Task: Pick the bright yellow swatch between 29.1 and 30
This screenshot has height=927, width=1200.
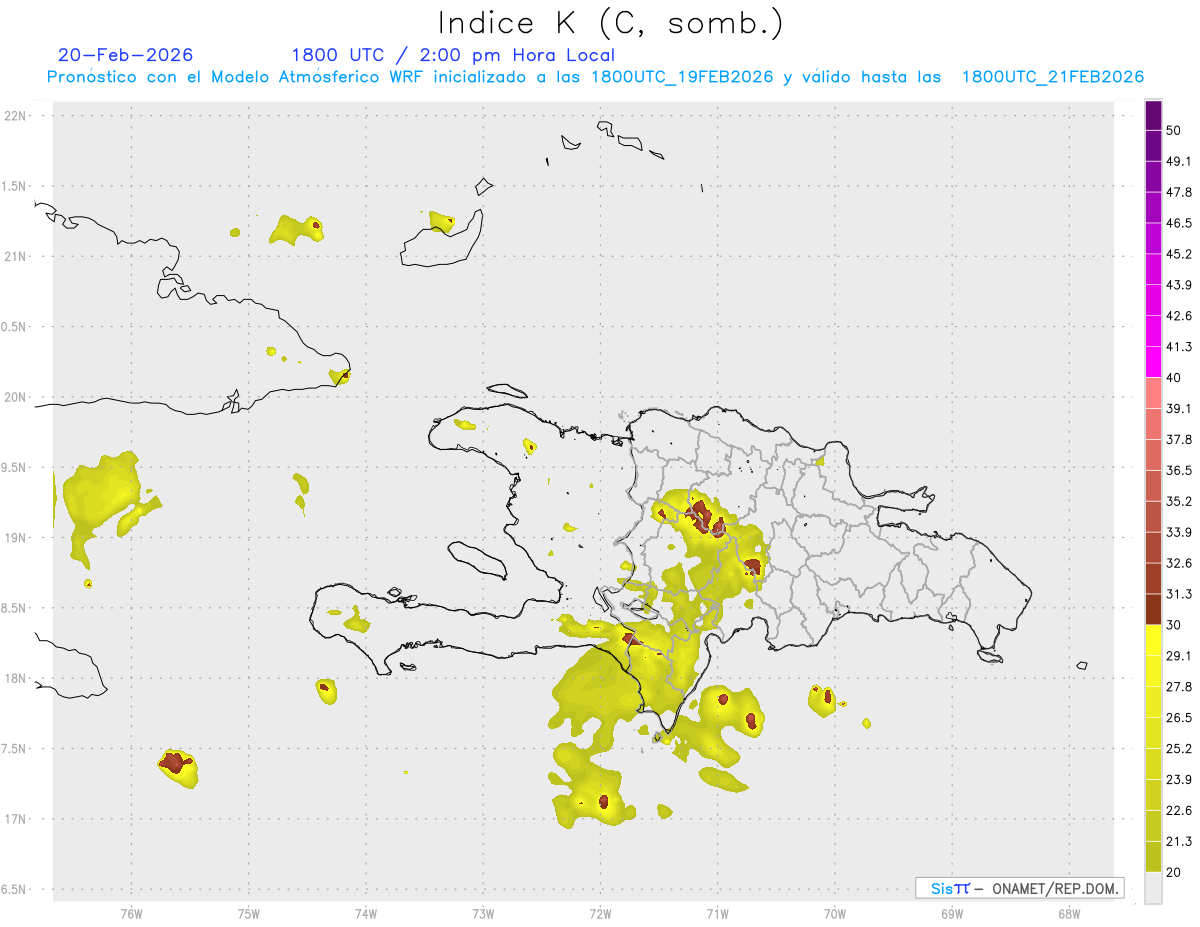Action: (x=1153, y=640)
